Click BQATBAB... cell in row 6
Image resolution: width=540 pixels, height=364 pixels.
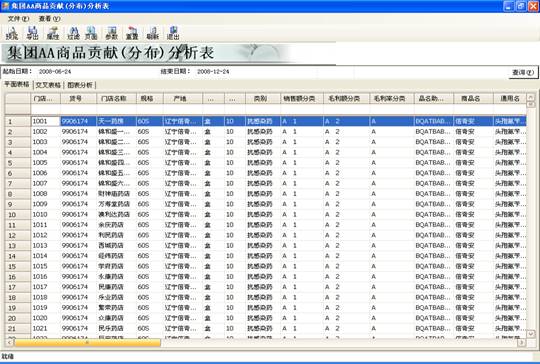433,173
